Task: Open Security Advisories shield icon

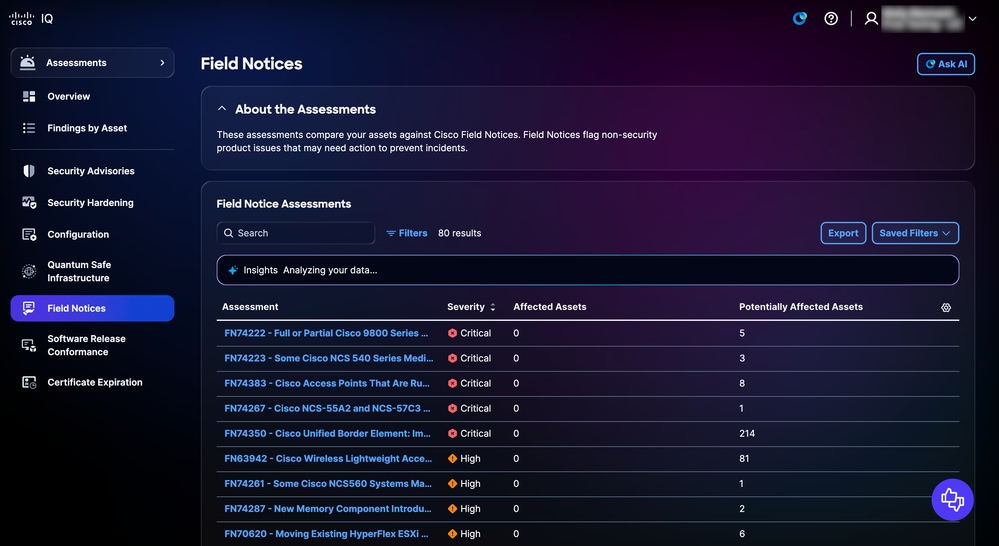Action: click(29, 171)
